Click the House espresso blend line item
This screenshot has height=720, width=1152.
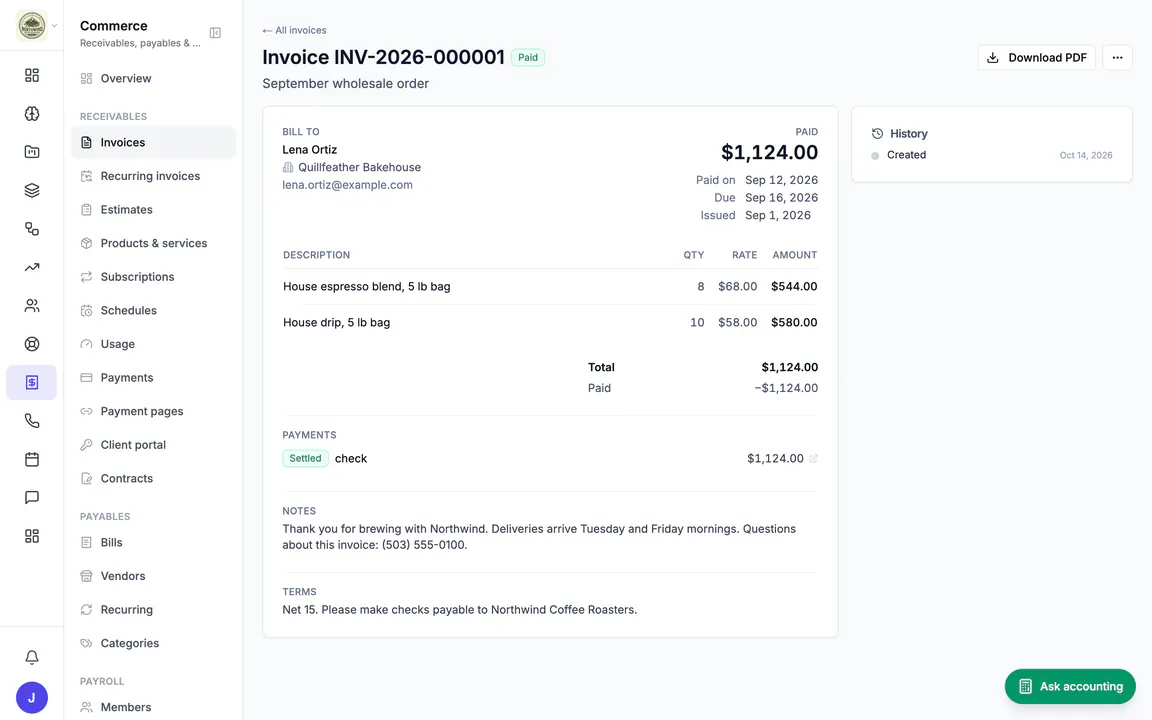tap(367, 287)
